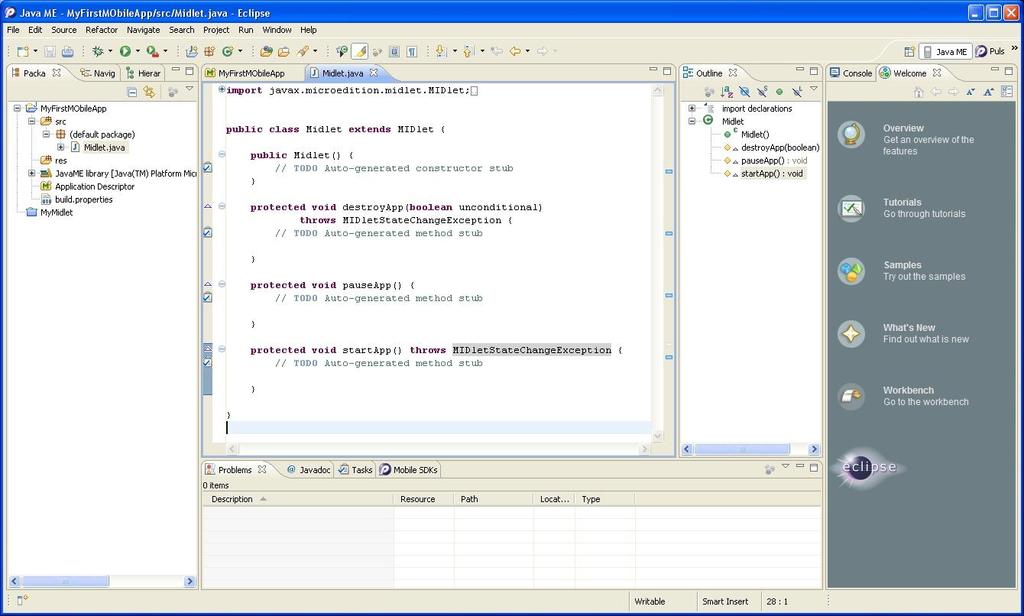Viewport: 1024px width, 616px height.
Task: Go to the Workbench link
Action: 908,391
